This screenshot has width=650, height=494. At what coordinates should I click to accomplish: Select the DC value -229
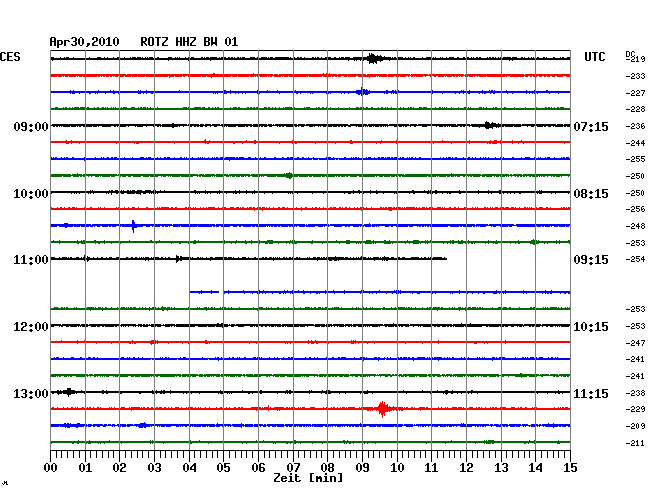635,409
